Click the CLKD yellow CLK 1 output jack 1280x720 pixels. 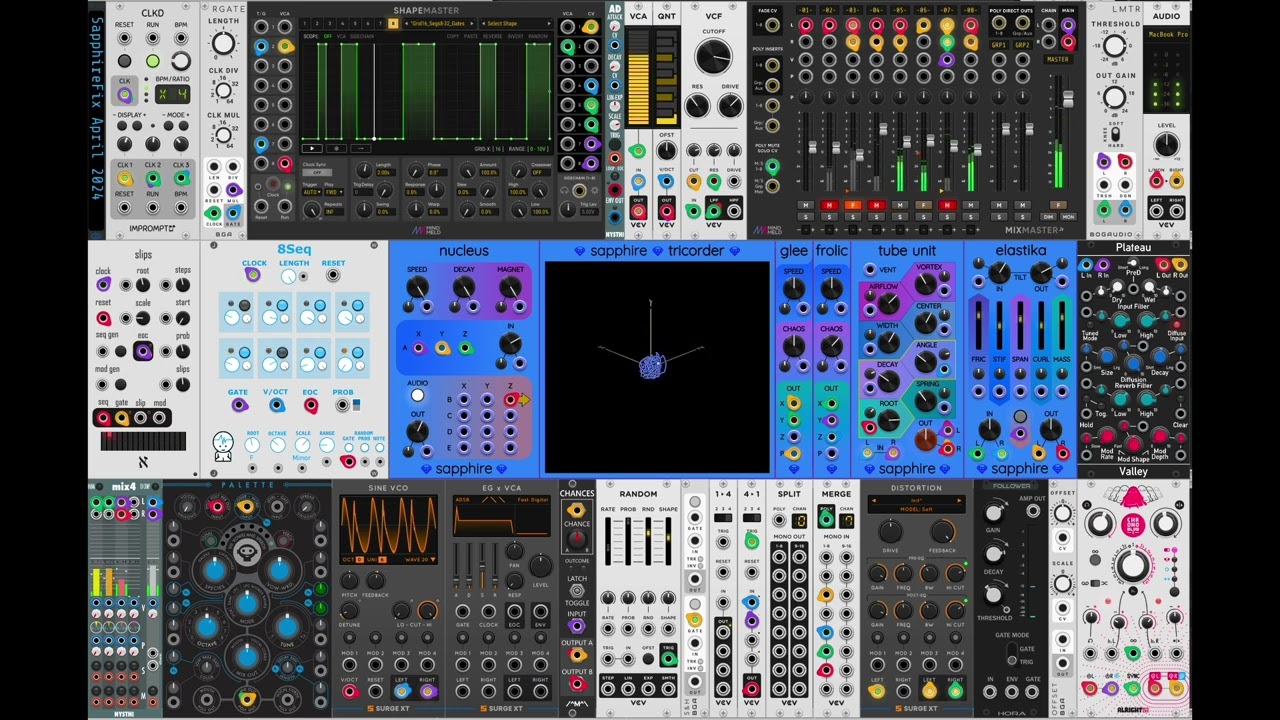(124, 179)
